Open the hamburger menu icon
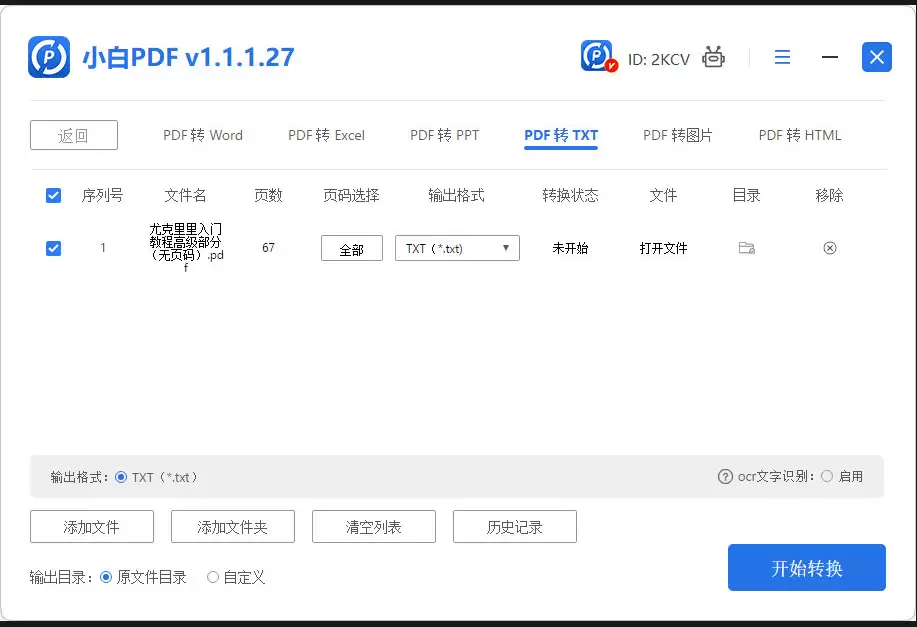917x627 pixels. (782, 57)
